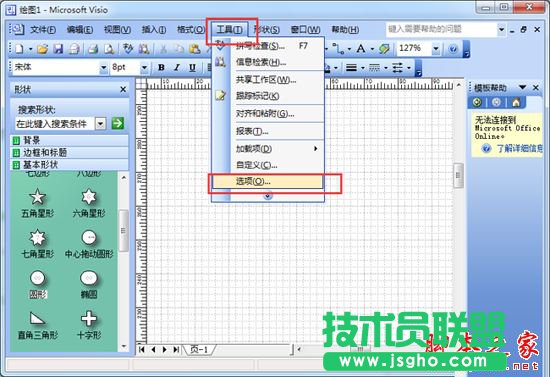This screenshot has width=550, height=377.
Task: Run spelling check from the toolbar icon
Action: (128, 49)
